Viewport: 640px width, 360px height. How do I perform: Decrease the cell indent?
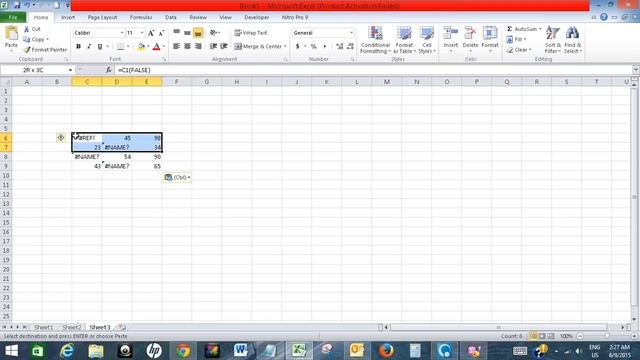[213, 46]
